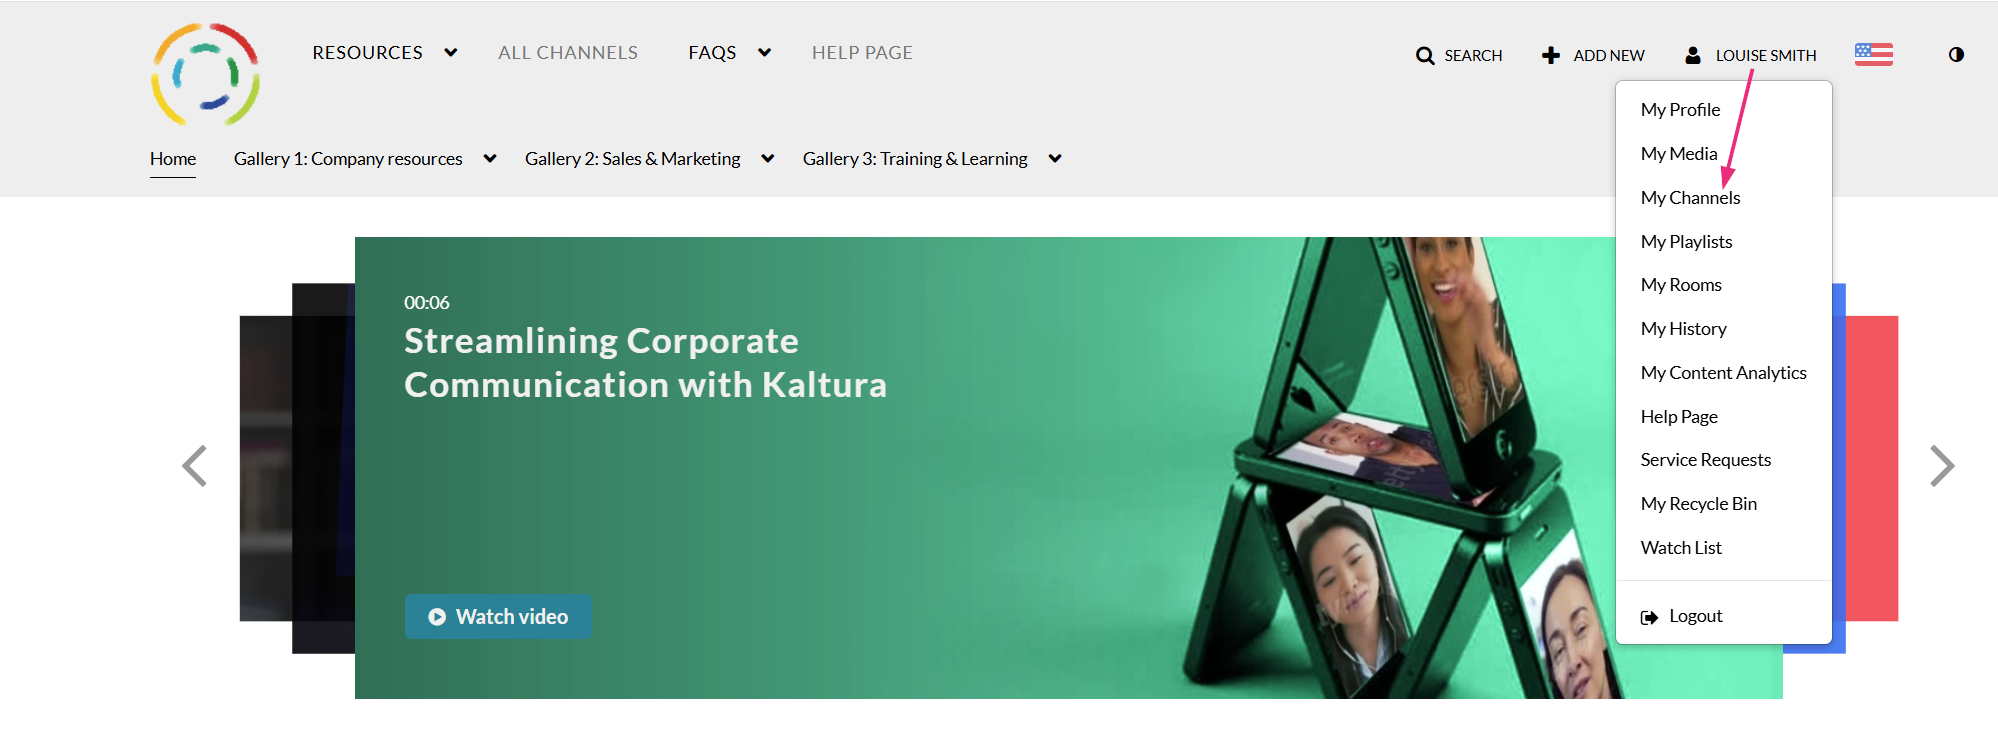Click the user avatar icon by Louise Smith
The height and width of the screenshot is (731, 1998).
coord(1693,55)
